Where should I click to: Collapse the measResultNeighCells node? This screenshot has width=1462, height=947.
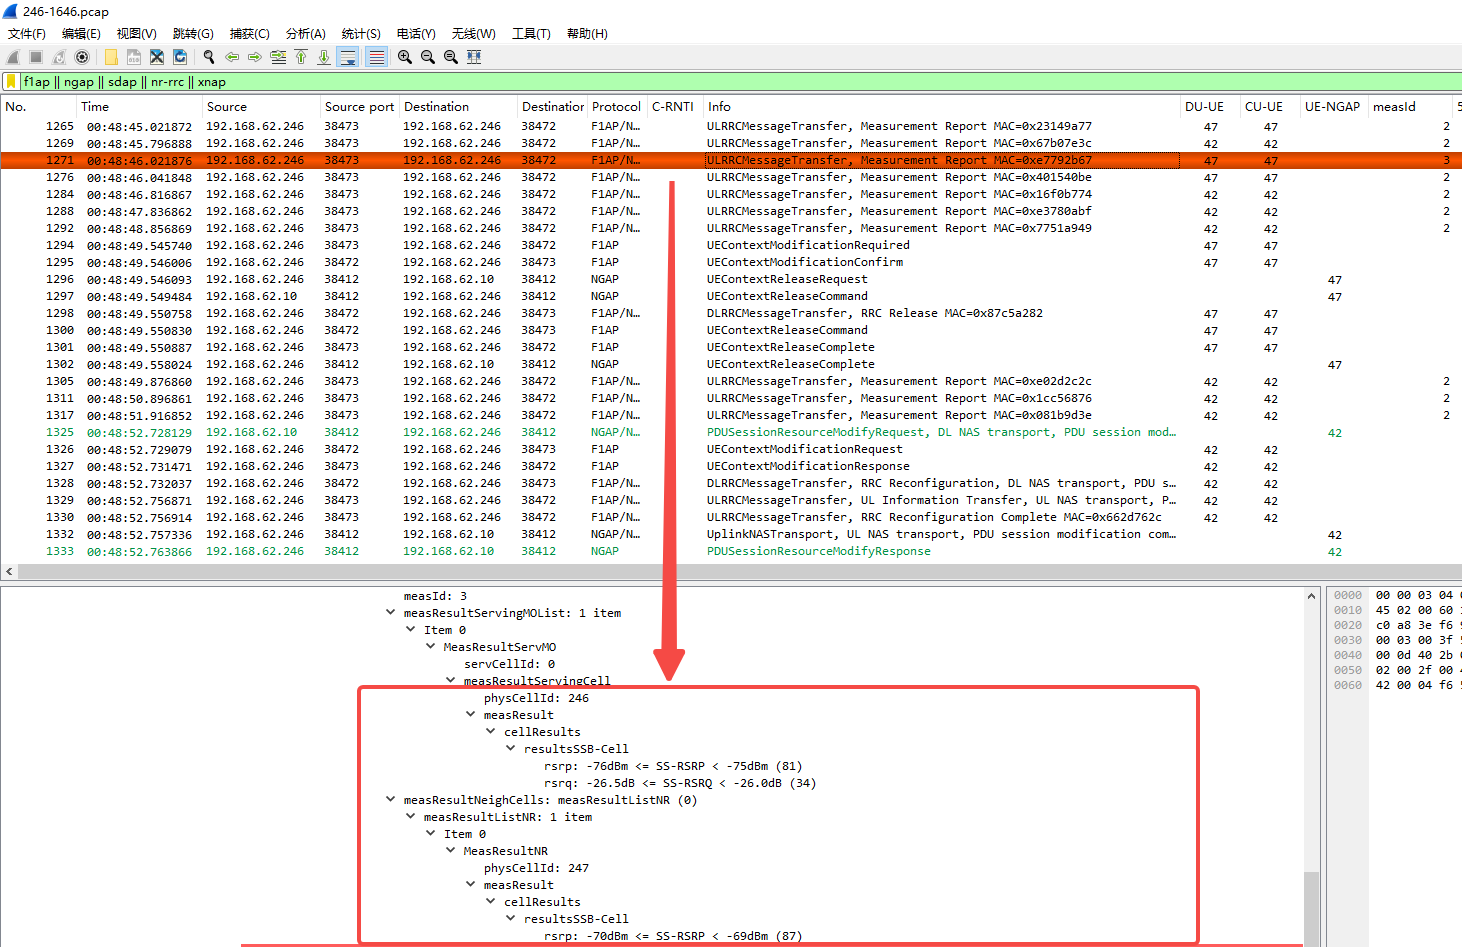coord(390,800)
